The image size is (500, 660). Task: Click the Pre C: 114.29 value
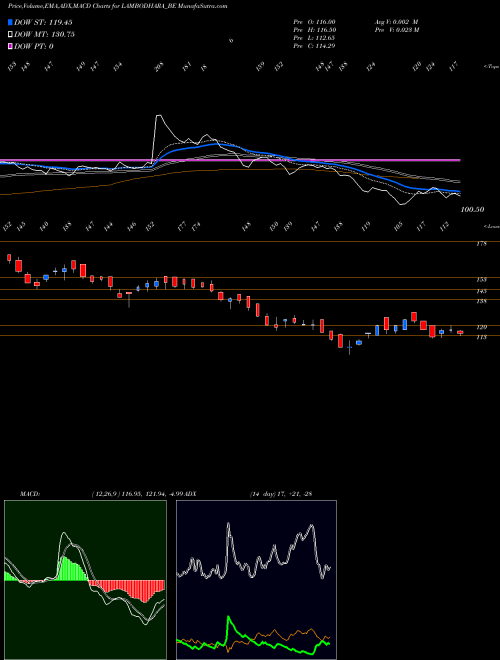314,46
